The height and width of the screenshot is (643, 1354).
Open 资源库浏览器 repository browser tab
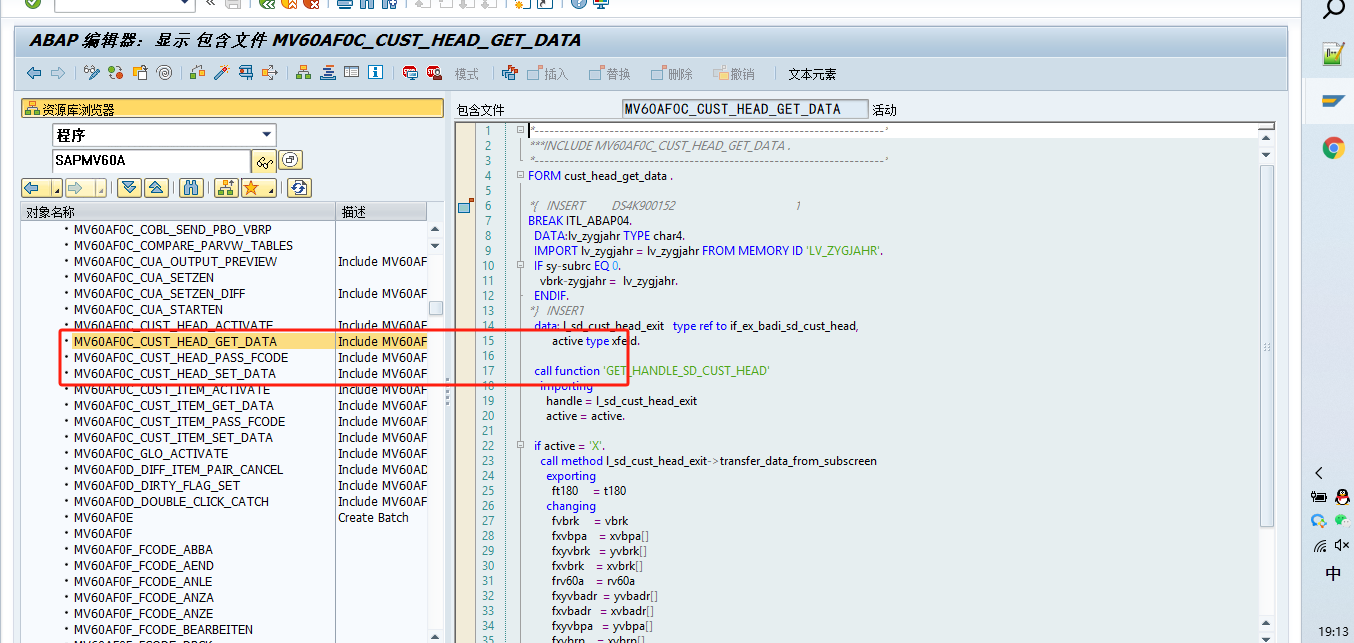click(232, 109)
